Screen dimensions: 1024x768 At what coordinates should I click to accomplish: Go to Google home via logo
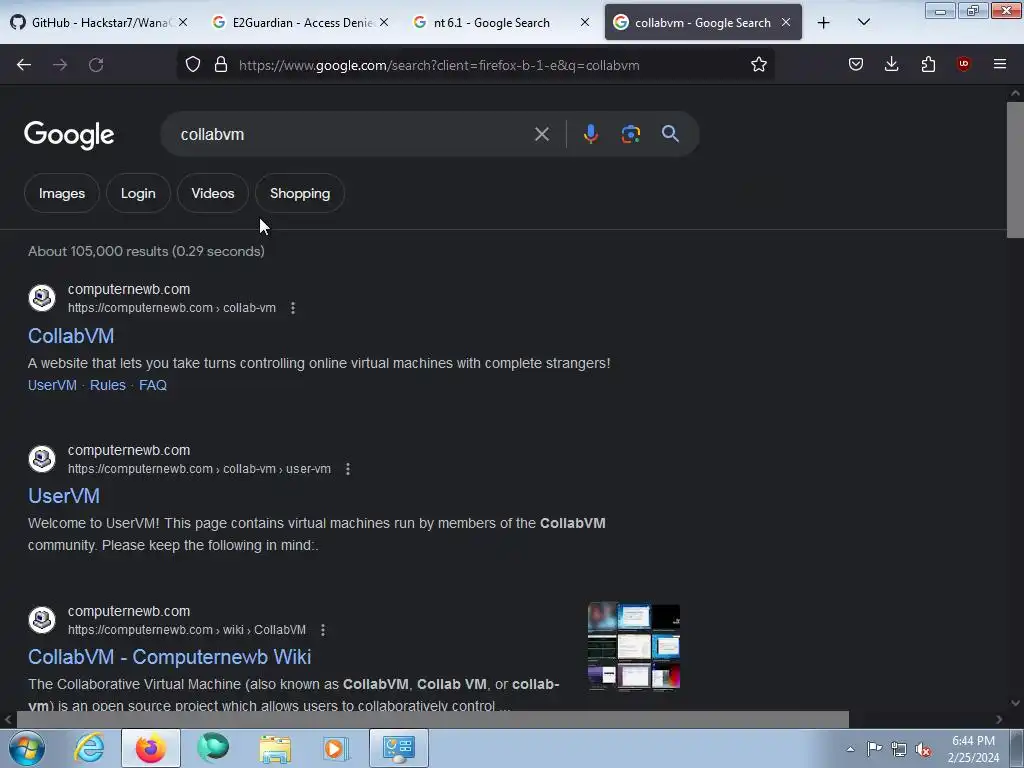click(69, 135)
